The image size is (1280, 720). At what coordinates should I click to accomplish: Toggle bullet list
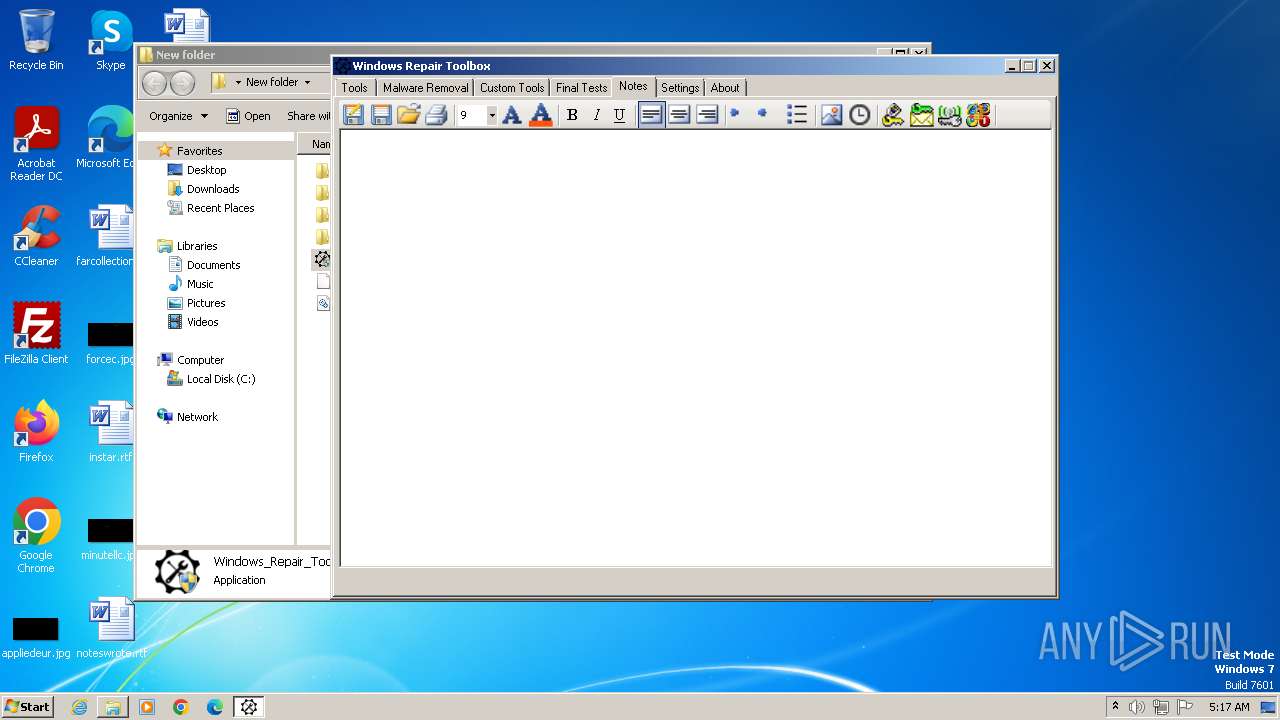(x=797, y=115)
